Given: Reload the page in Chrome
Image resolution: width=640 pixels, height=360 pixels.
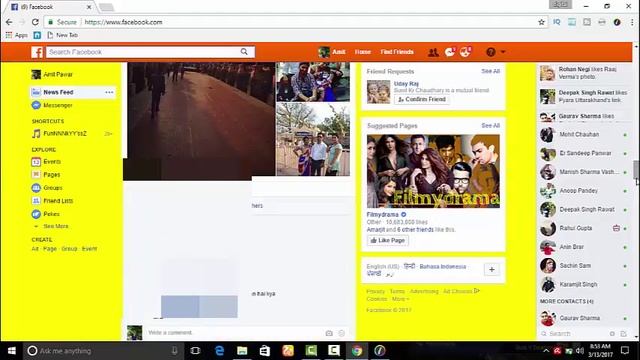Looking at the screenshot, I should 35,22.
